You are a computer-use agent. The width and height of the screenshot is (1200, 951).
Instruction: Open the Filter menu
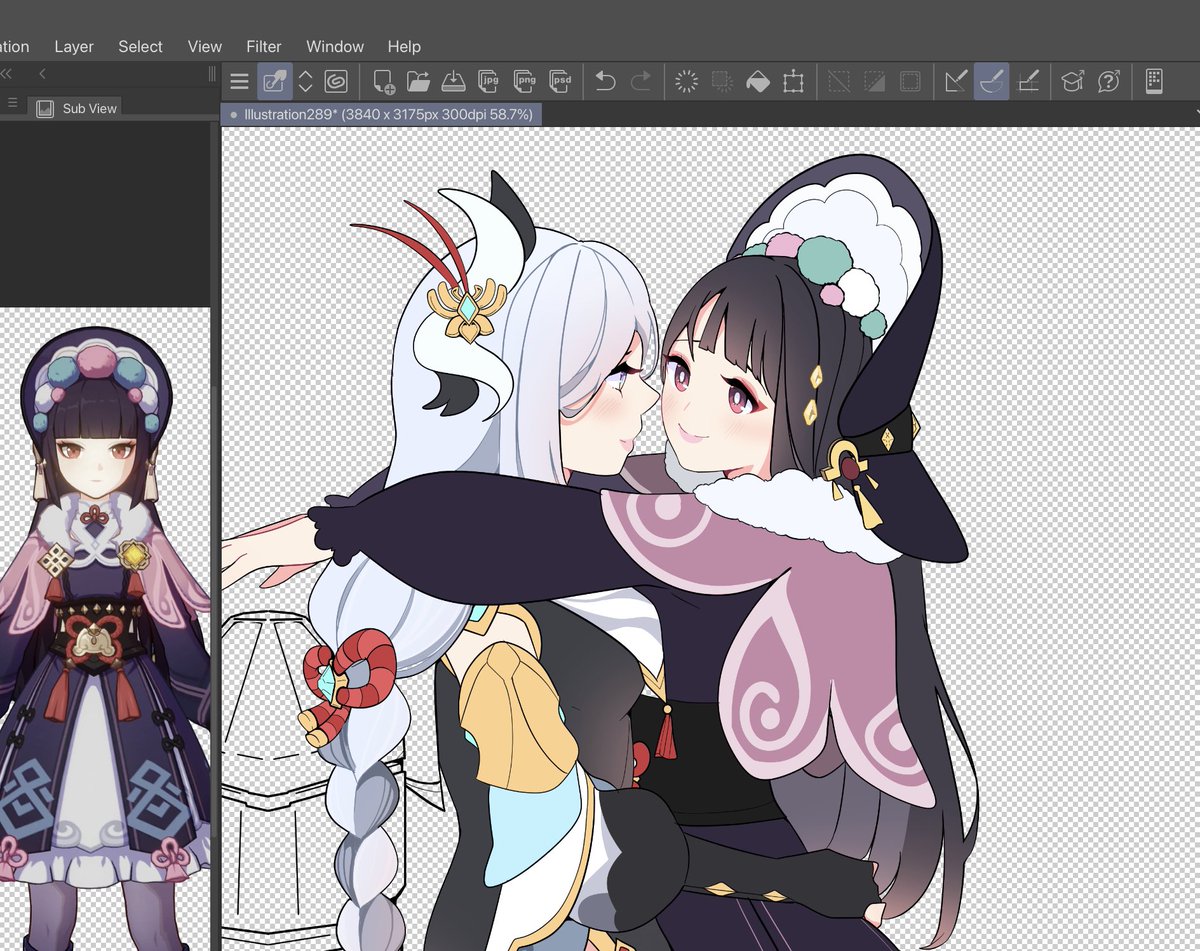point(264,47)
